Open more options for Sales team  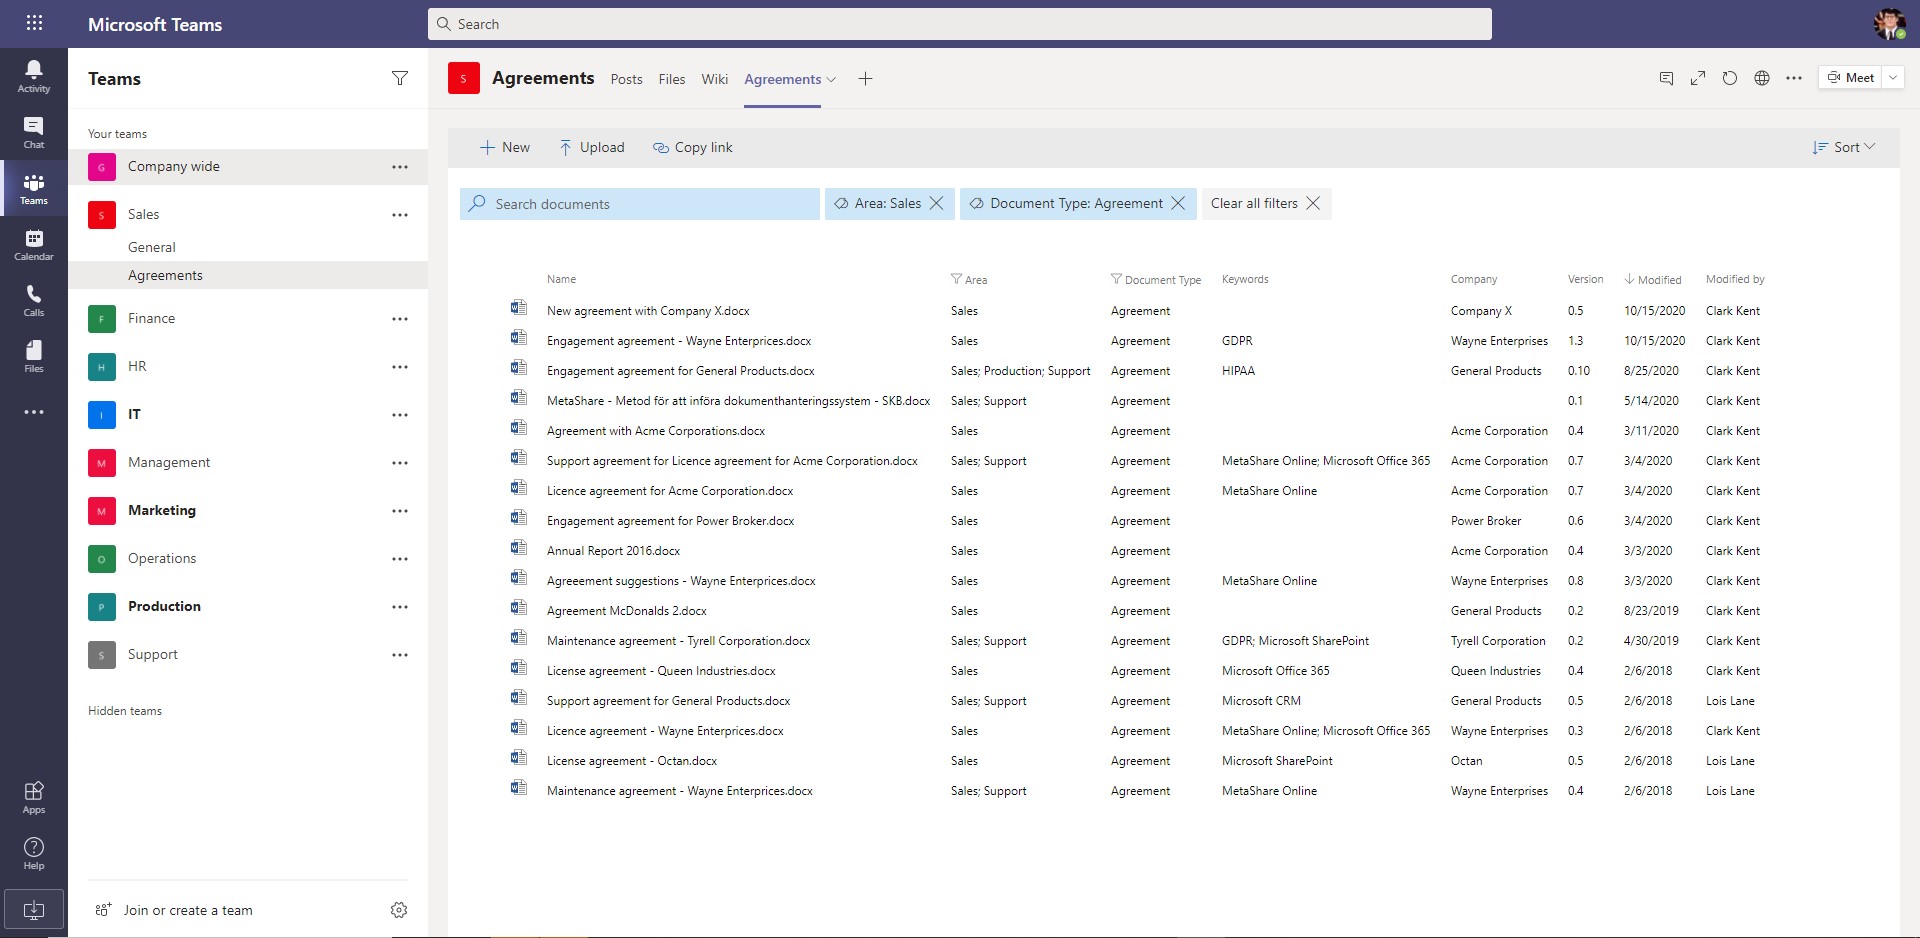coord(400,215)
